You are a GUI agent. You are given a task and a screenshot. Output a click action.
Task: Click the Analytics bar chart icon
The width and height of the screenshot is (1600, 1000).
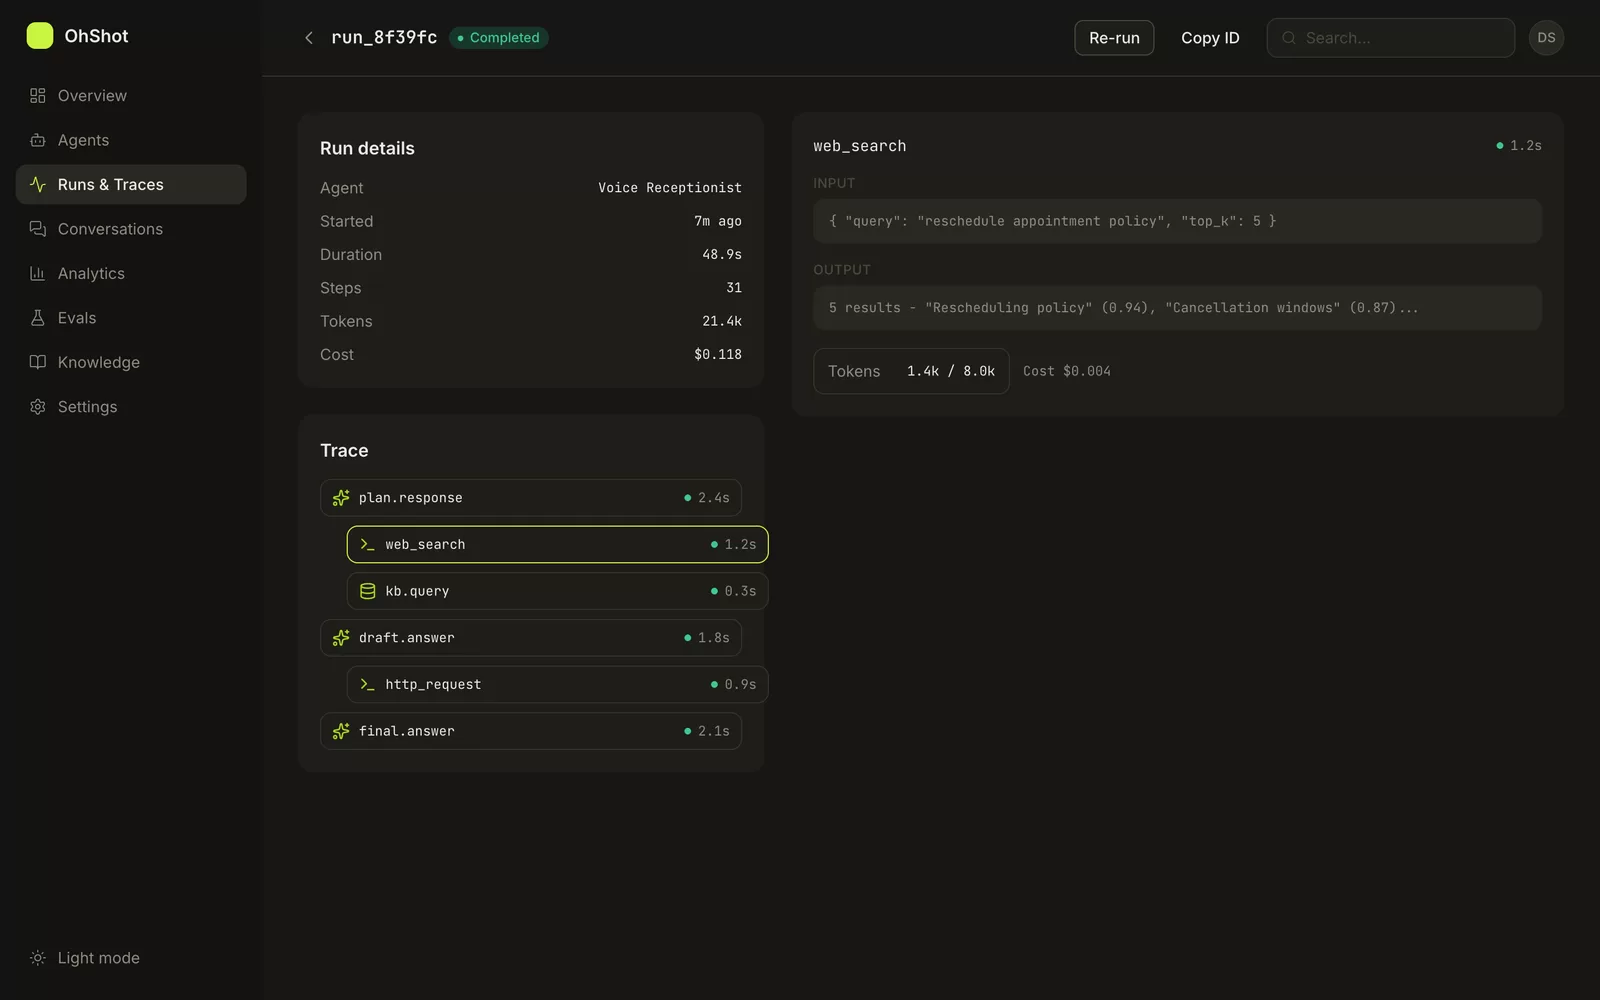pos(38,273)
